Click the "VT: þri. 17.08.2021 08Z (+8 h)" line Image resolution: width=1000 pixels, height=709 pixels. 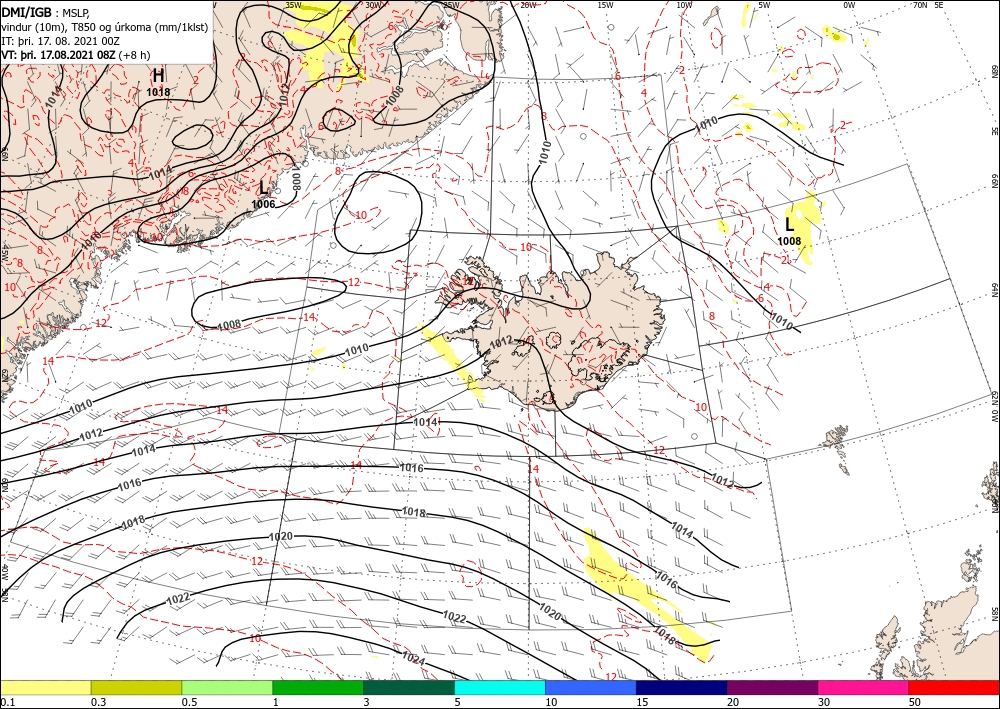(75, 55)
